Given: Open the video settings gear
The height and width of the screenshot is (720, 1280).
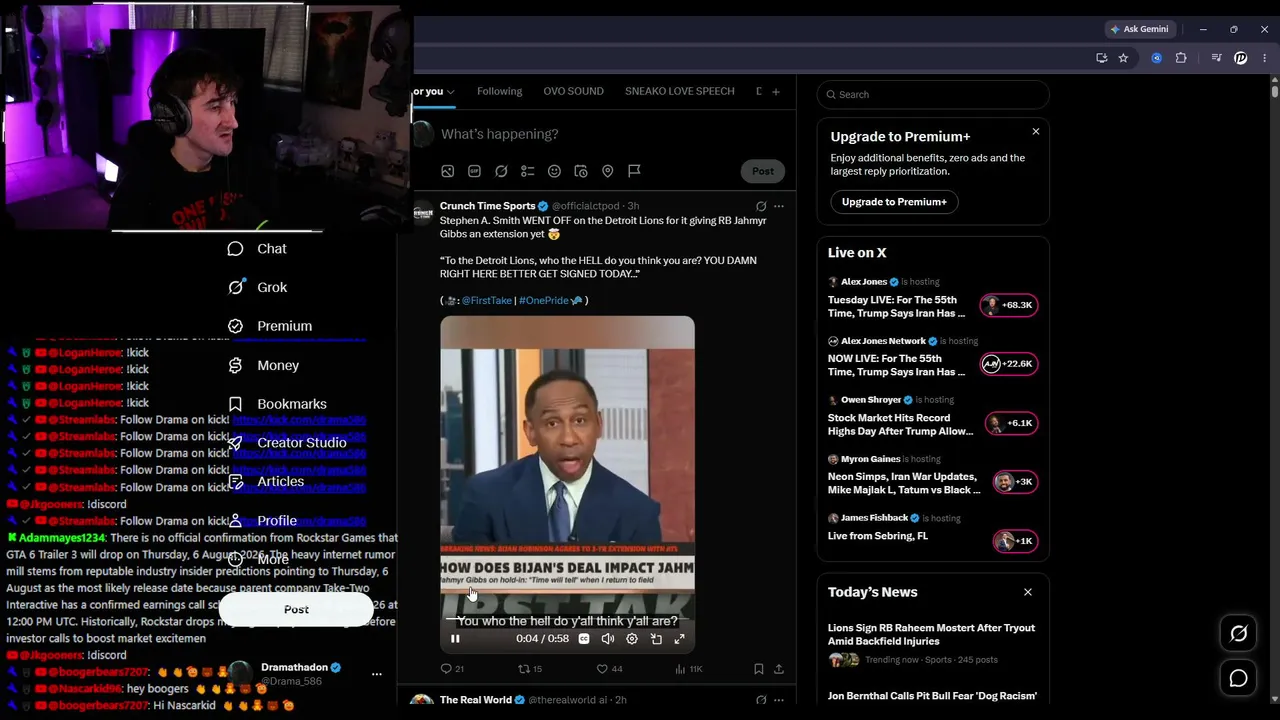Looking at the screenshot, I should click(632, 639).
